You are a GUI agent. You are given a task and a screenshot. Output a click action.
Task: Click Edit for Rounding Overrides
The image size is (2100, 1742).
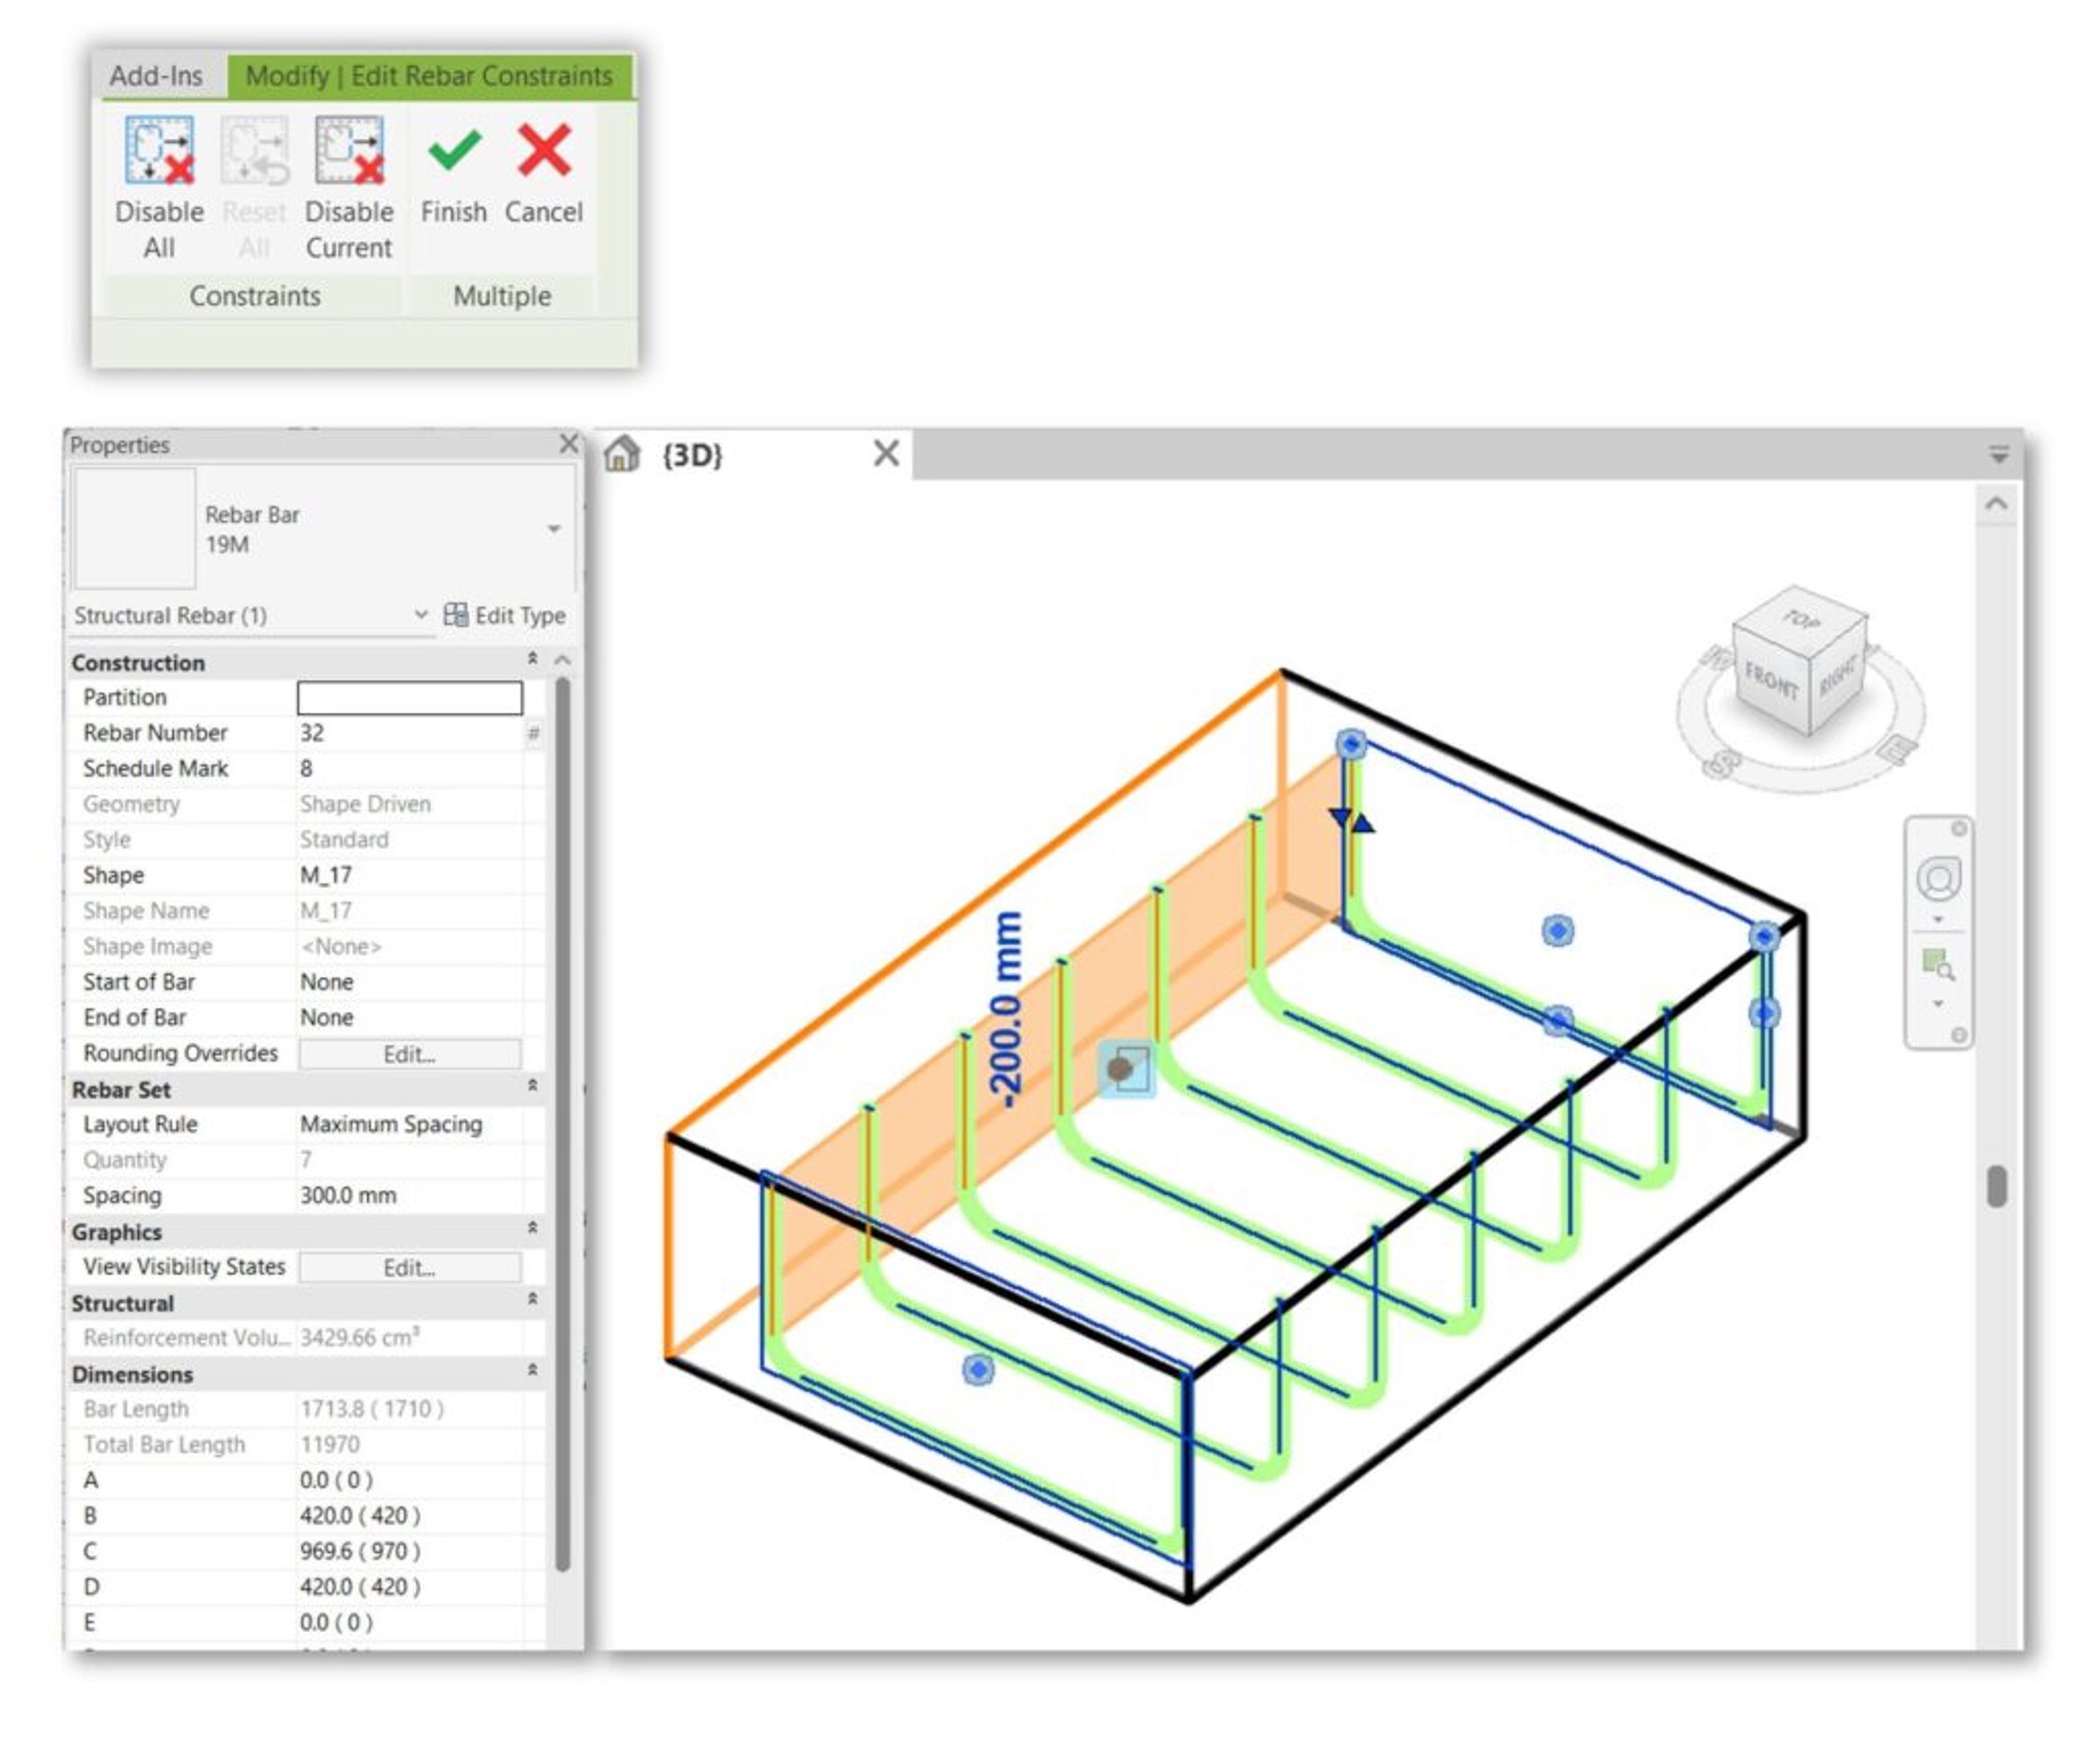[x=410, y=1054]
